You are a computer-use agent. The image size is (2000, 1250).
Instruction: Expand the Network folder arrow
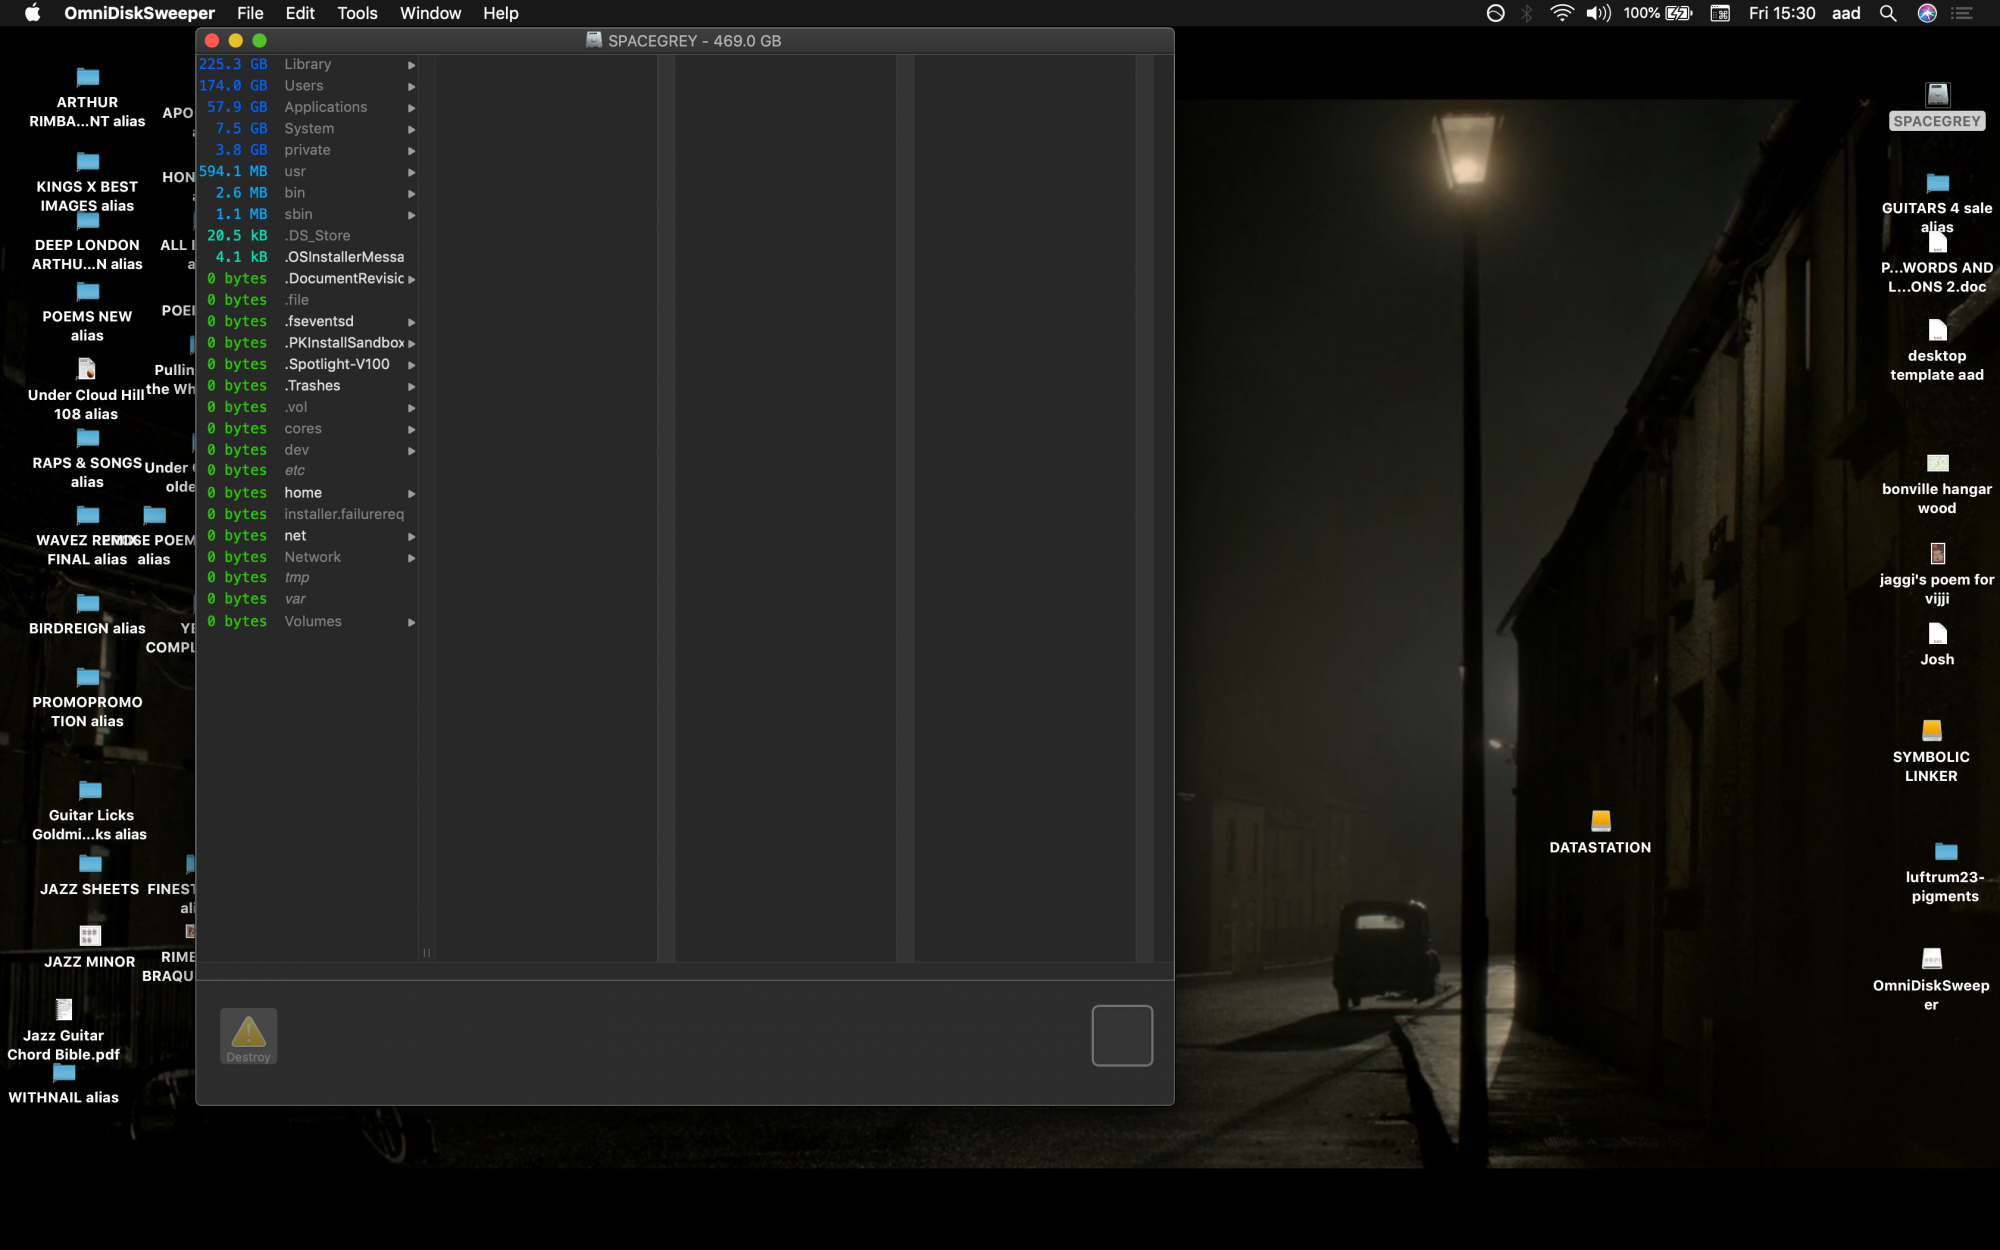411,558
